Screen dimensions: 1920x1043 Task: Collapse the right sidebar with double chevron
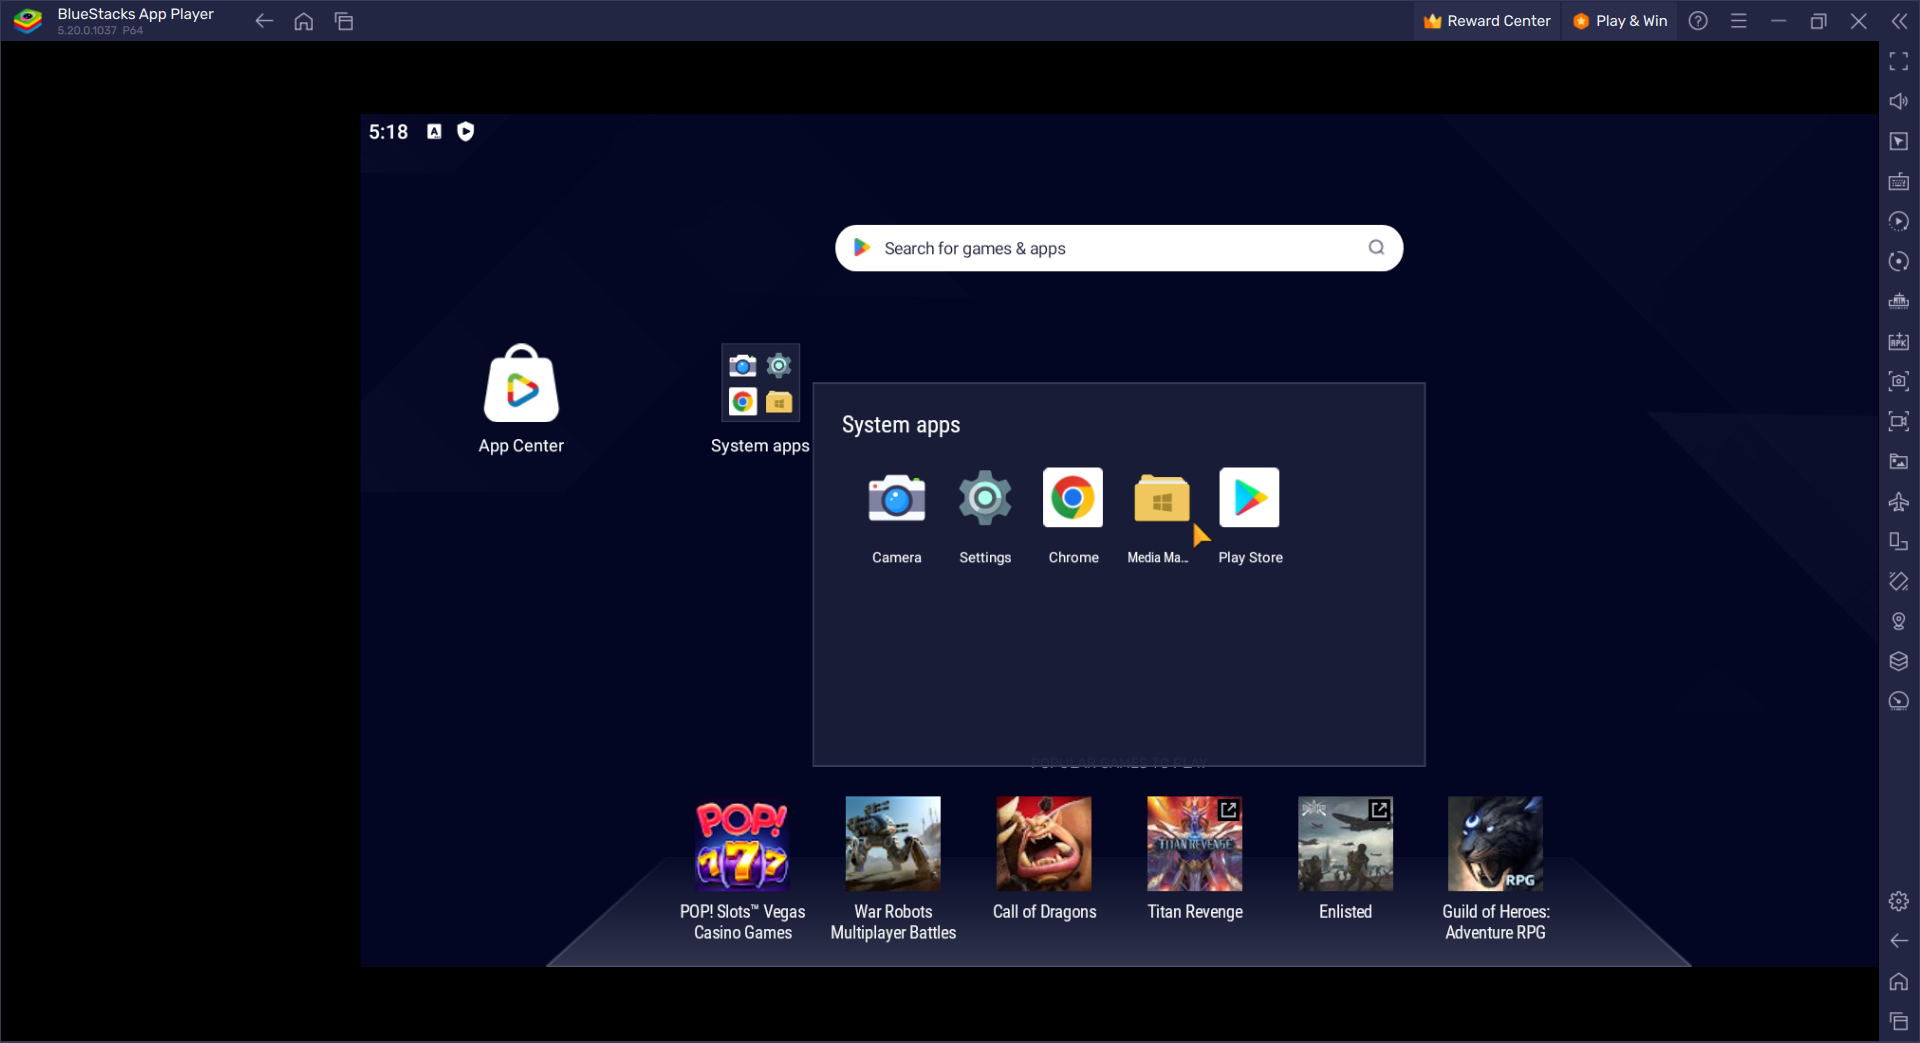point(1899,21)
